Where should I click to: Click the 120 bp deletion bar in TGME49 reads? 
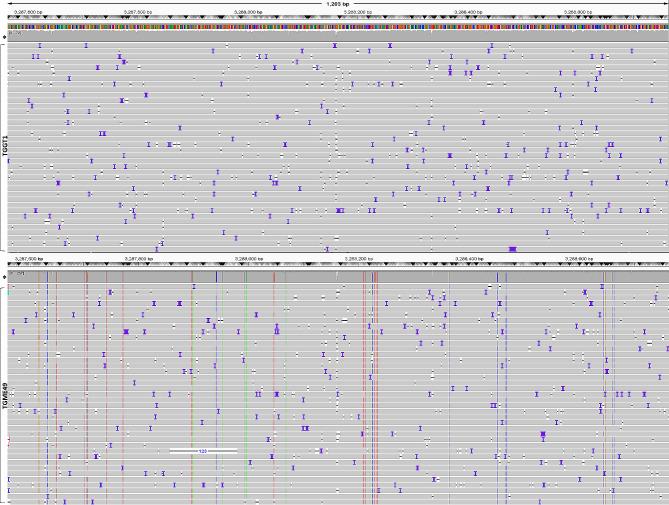(x=203, y=450)
